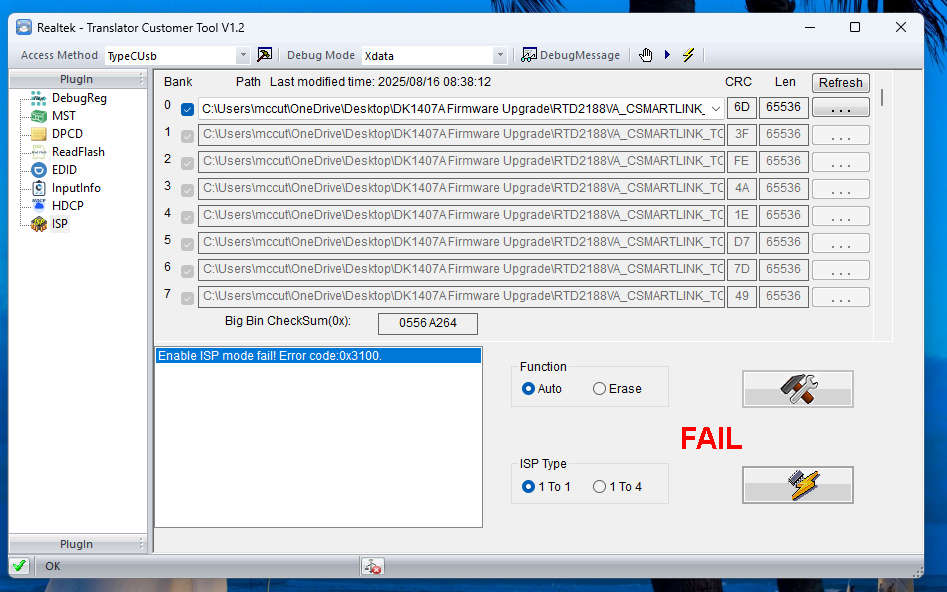Click the lightning bolt toolbar icon
947x592 pixels.
(689, 55)
